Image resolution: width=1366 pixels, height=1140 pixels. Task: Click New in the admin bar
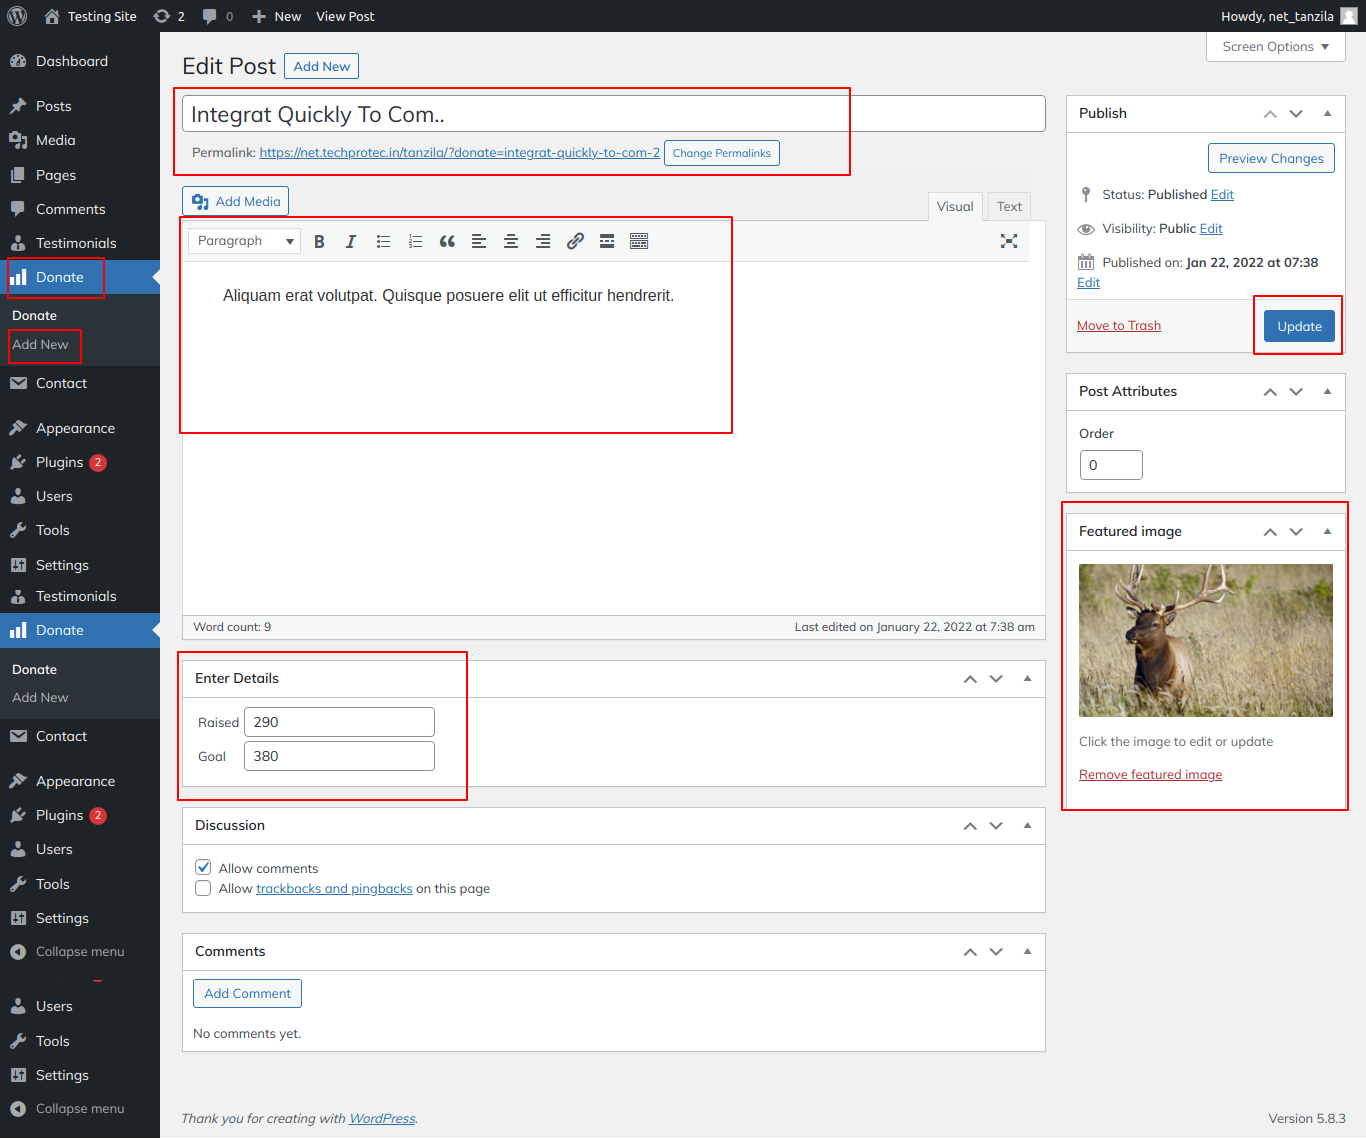[276, 16]
